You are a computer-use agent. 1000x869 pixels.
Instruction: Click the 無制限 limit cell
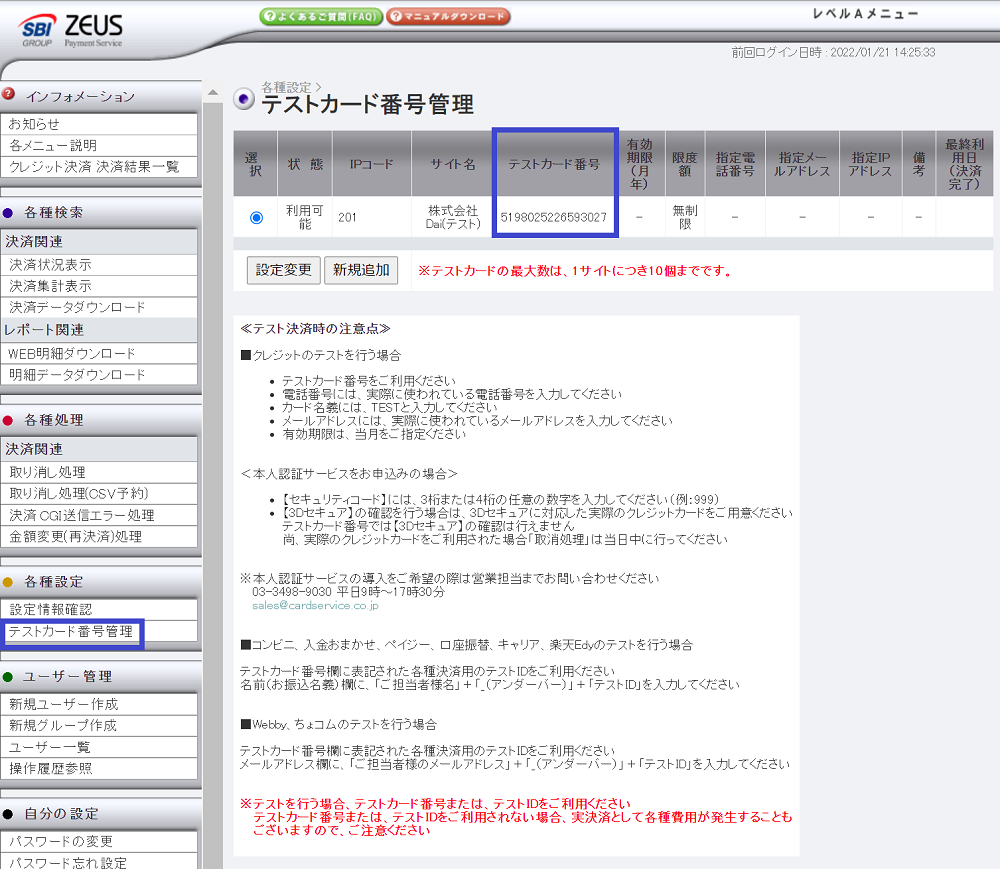685,217
